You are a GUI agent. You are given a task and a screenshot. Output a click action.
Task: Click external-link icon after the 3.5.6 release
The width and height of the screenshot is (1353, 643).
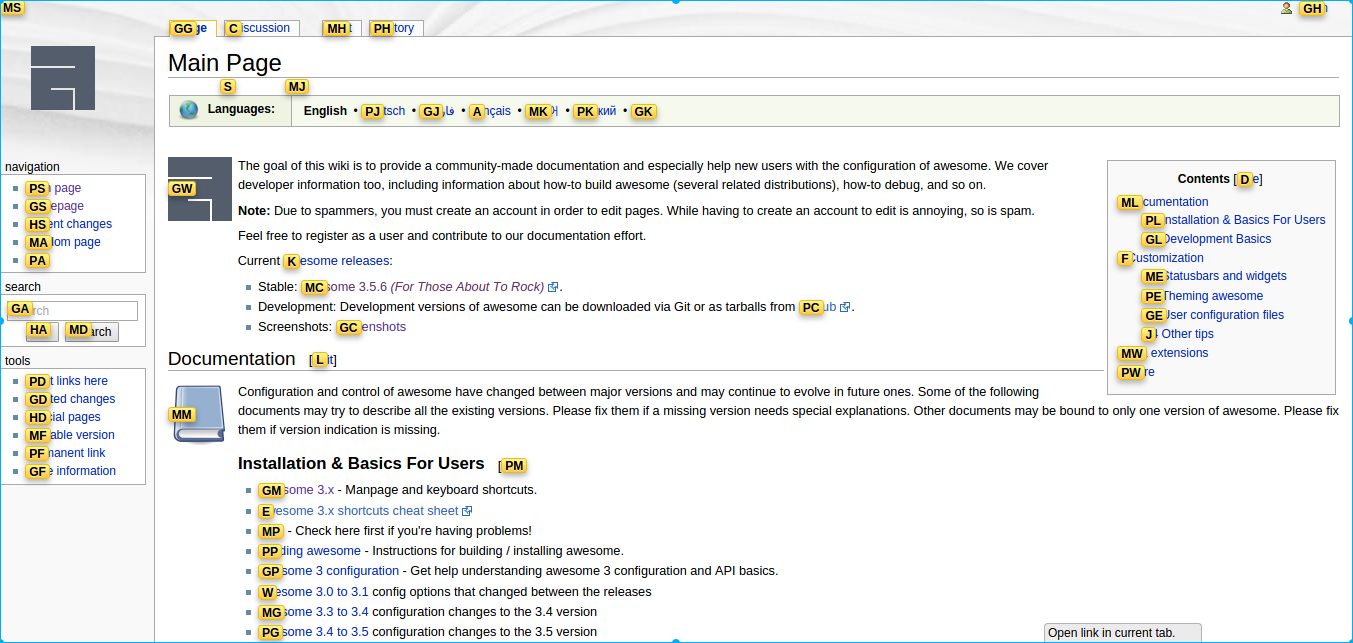(x=553, y=287)
